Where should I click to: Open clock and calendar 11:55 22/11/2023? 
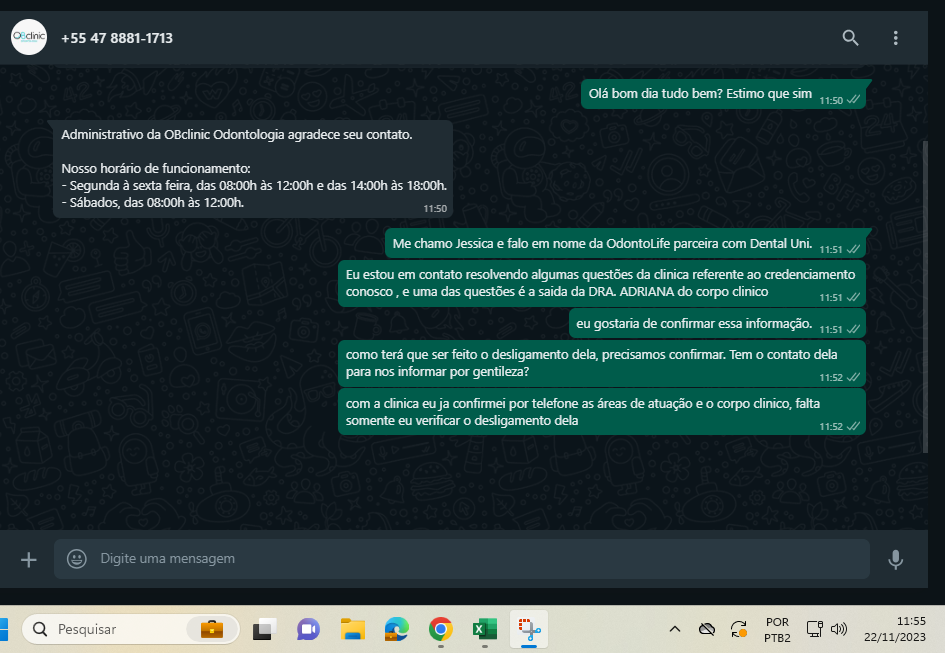click(x=894, y=629)
